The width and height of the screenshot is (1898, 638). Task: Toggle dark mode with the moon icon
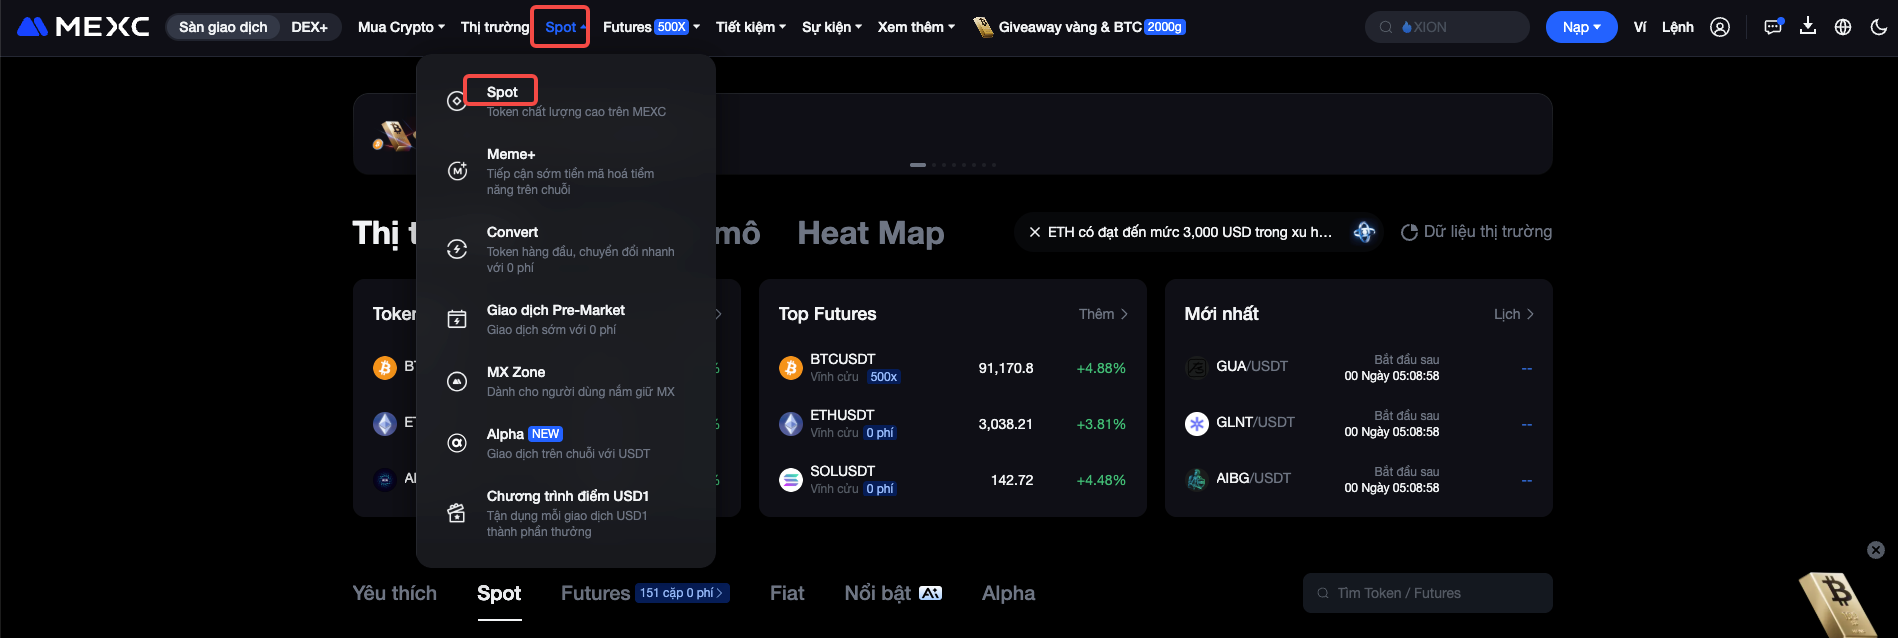click(1878, 27)
